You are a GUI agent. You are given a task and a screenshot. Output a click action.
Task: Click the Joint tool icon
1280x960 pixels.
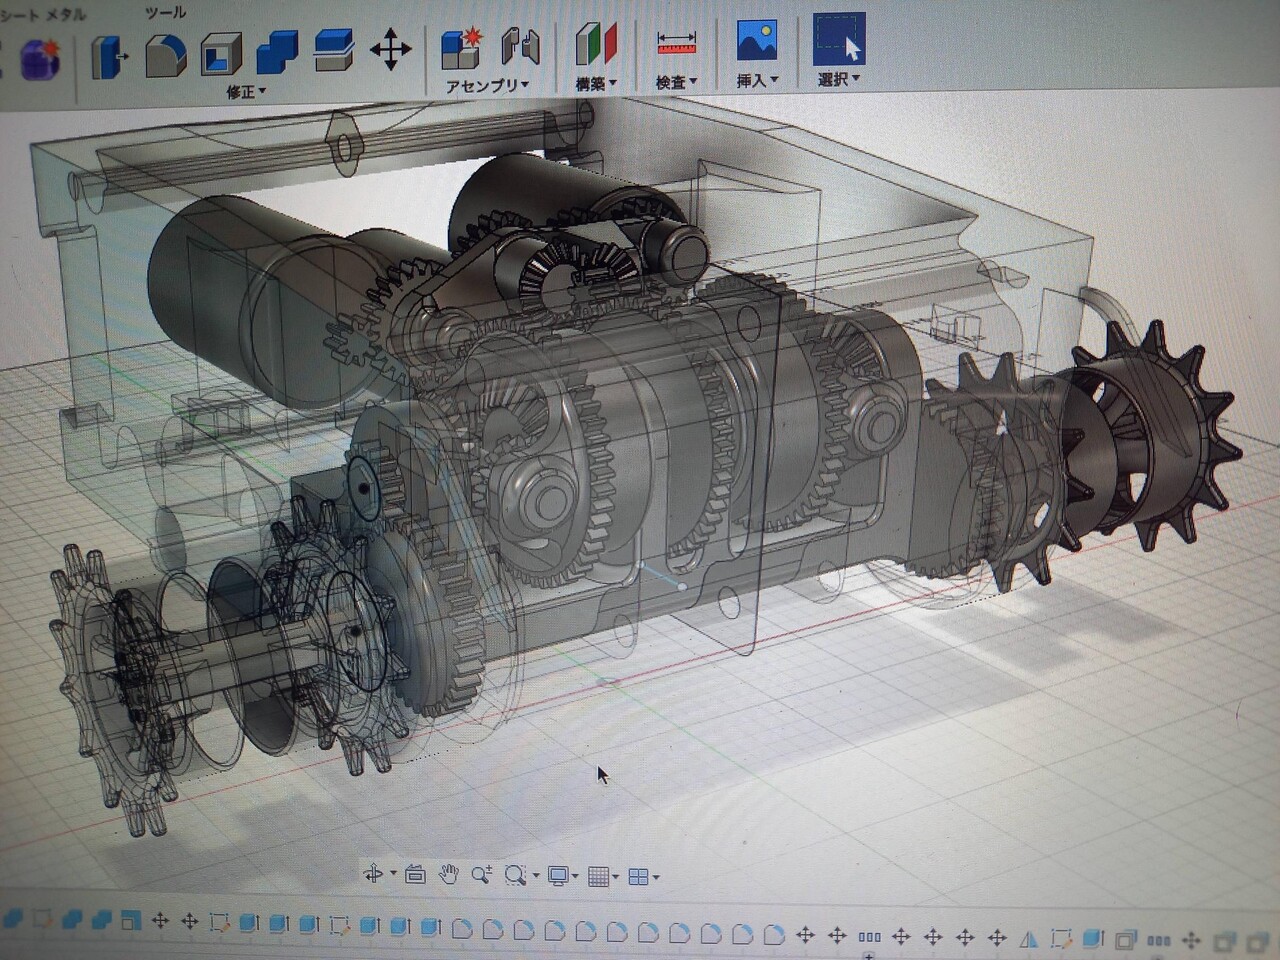[x=520, y=47]
